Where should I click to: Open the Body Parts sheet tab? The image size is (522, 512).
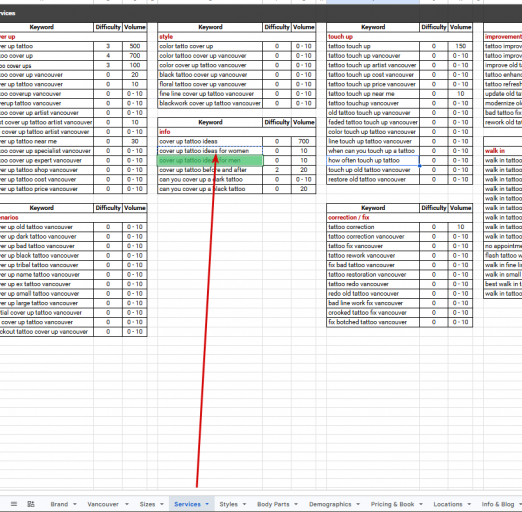(x=273, y=504)
